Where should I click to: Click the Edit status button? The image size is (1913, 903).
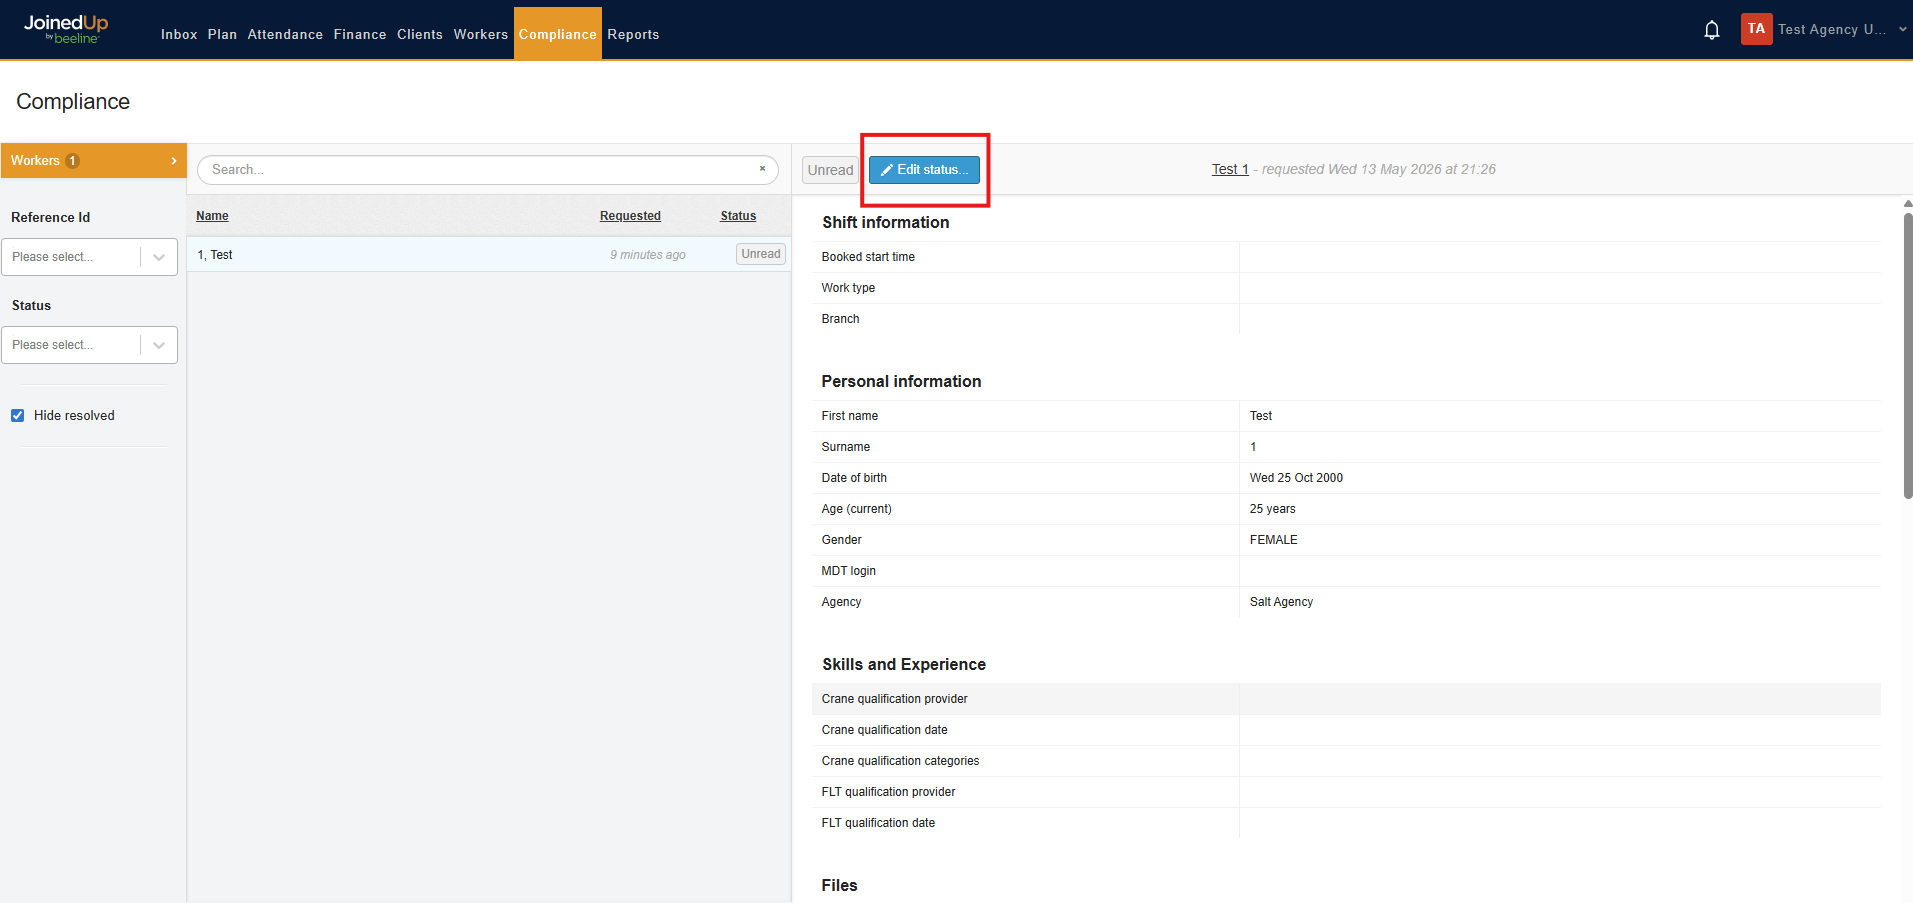point(924,170)
